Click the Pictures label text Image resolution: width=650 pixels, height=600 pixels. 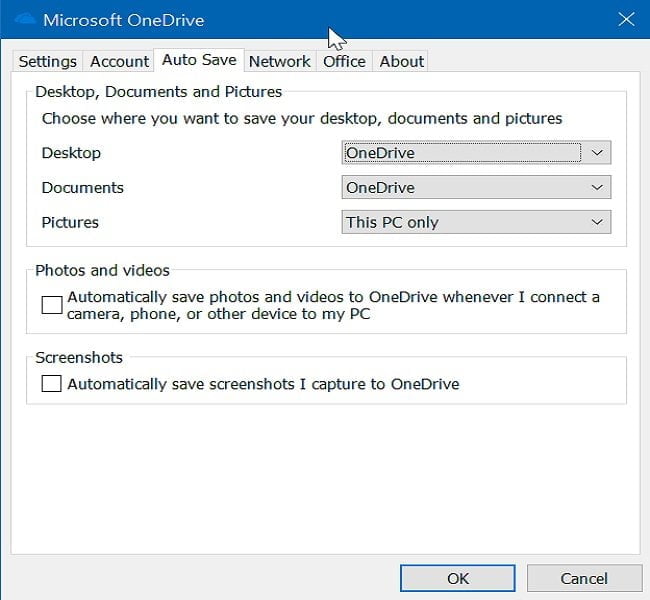[x=70, y=222]
